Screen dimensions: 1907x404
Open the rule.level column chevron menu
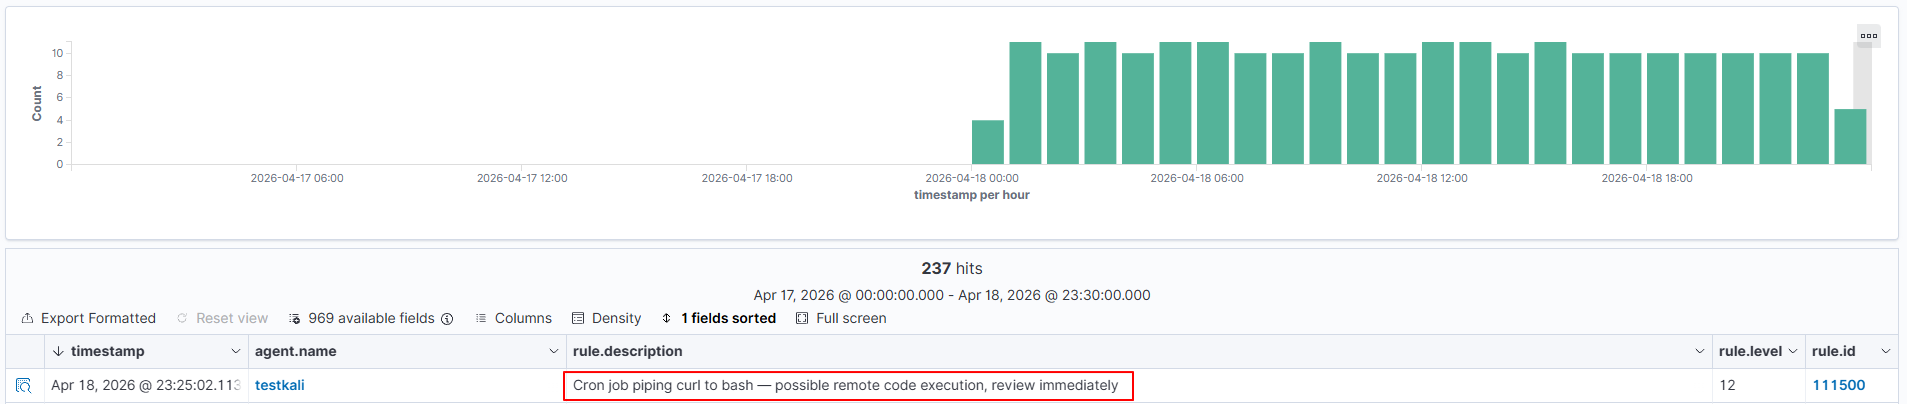(x=1792, y=351)
